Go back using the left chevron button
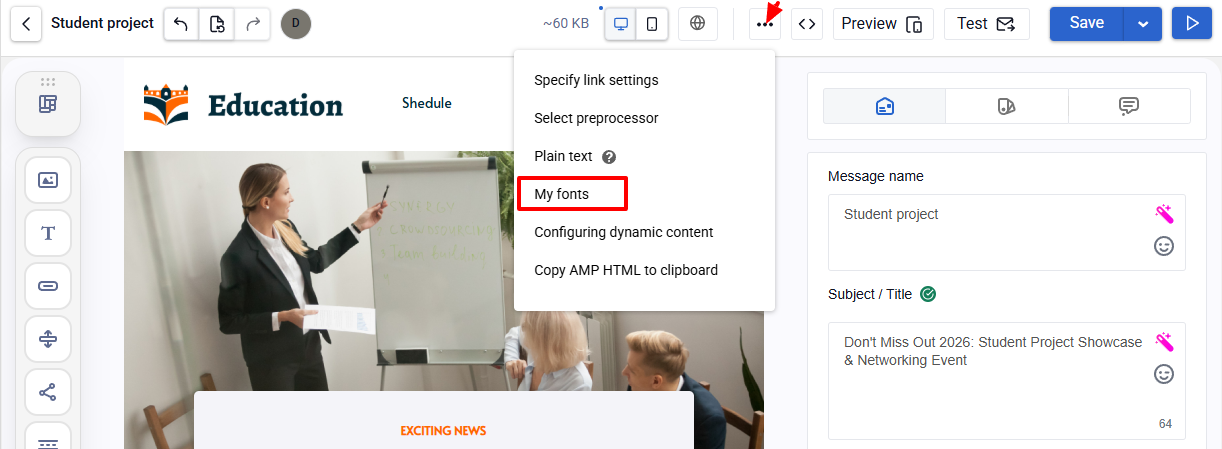This screenshot has width=1222, height=449. [x=26, y=24]
